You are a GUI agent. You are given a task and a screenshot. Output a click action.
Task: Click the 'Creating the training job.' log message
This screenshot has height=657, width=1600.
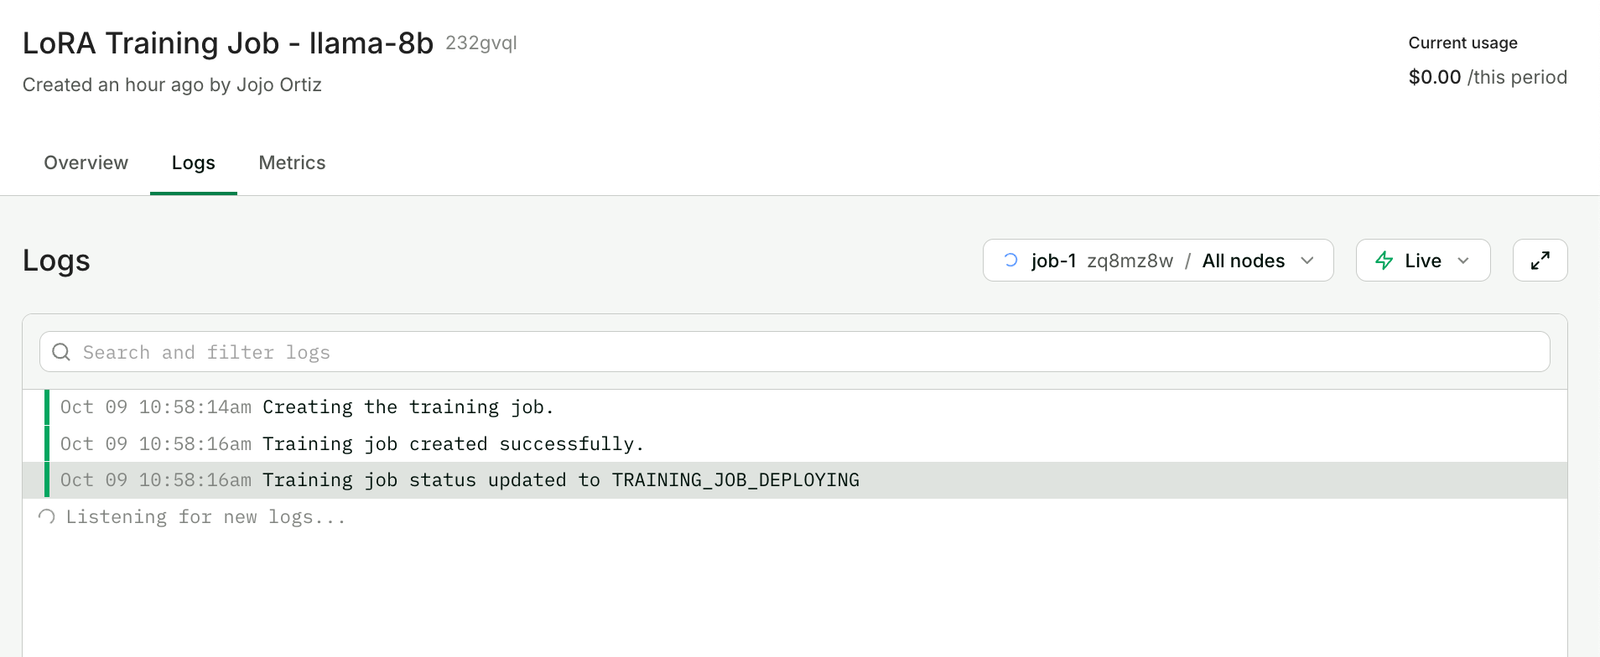(408, 407)
